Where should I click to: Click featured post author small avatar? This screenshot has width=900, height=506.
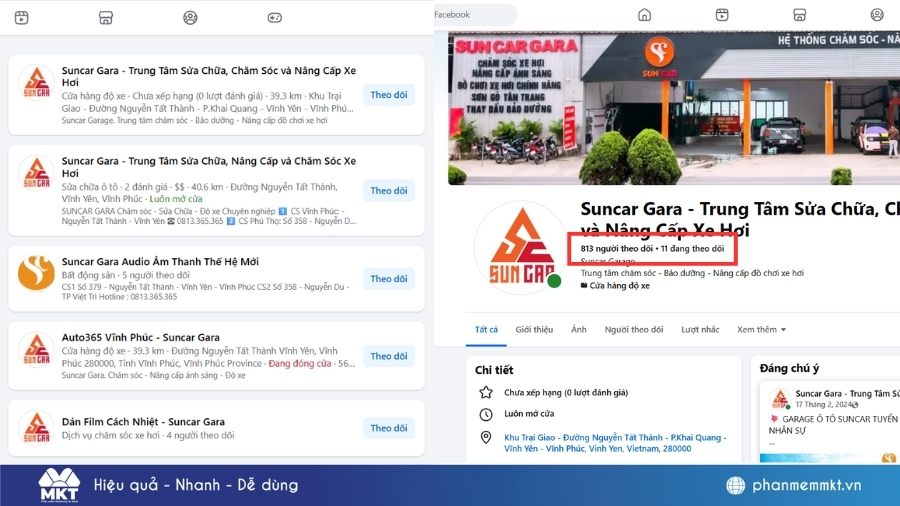tap(780, 399)
